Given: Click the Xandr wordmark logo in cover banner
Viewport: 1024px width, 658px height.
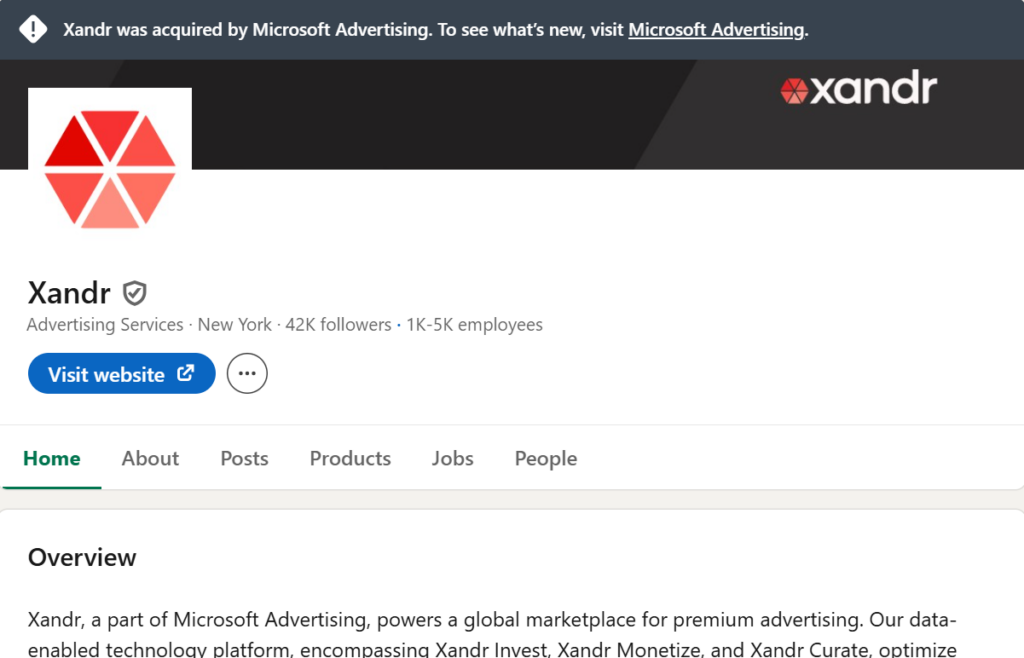Looking at the screenshot, I should 858,90.
